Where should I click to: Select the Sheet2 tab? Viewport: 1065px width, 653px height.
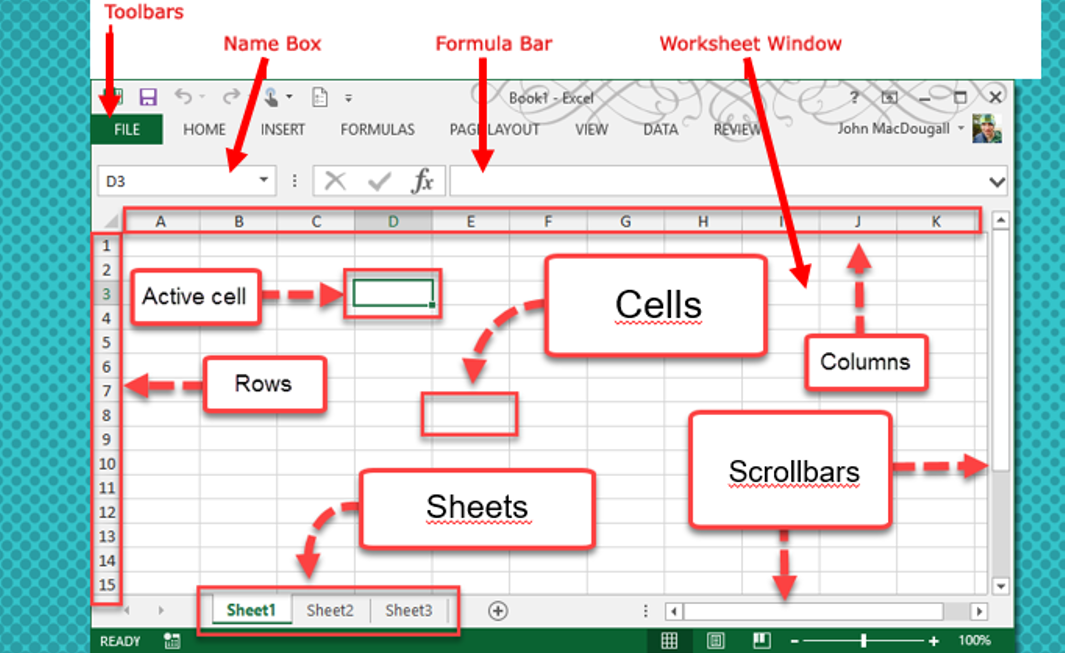(330, 610)
